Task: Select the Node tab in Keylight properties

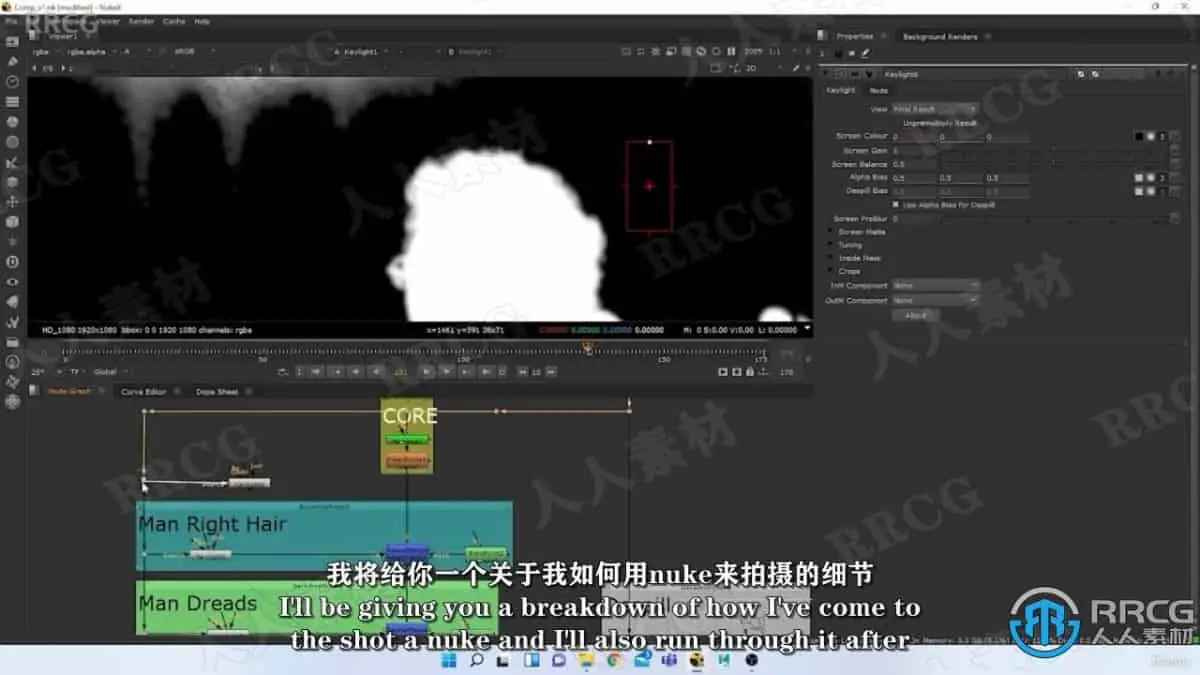Action: [878, 90]
